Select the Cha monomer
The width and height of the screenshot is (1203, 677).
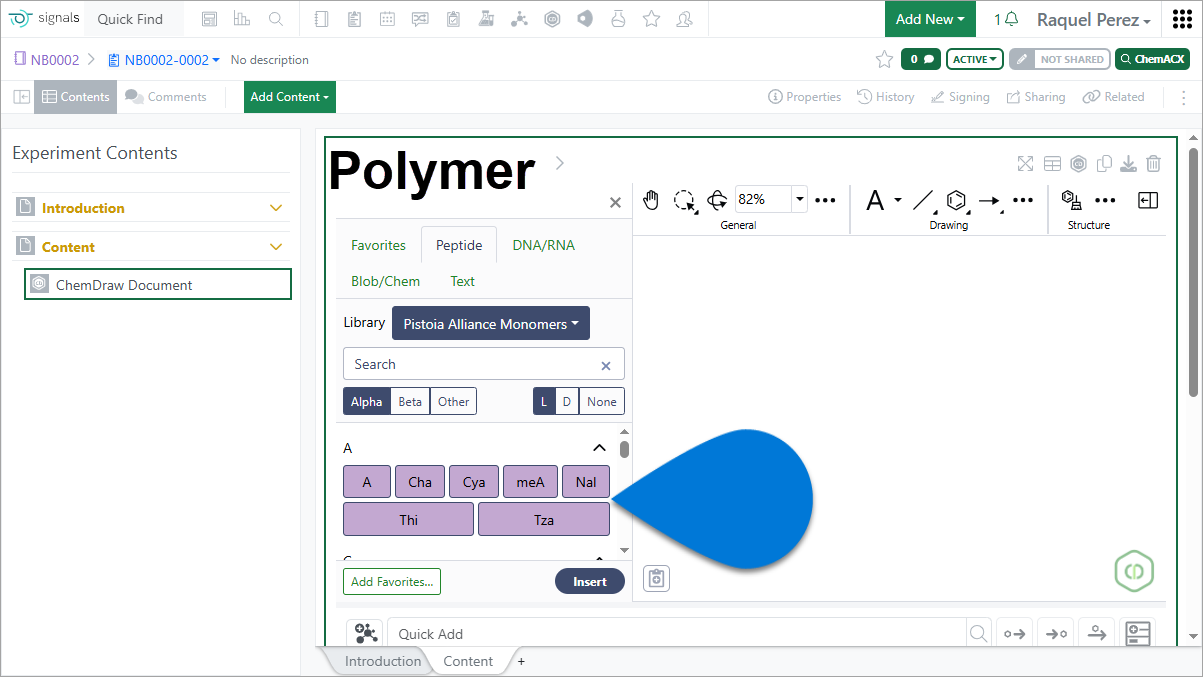point(420,482)
